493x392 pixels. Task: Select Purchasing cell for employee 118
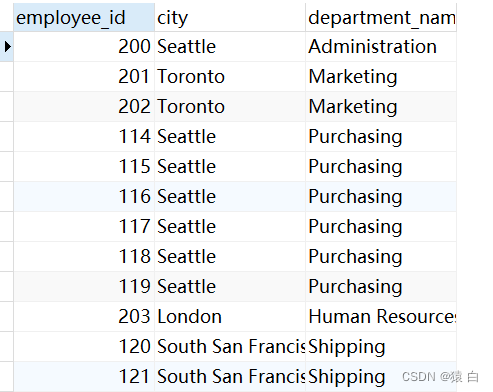coord(381,257)
